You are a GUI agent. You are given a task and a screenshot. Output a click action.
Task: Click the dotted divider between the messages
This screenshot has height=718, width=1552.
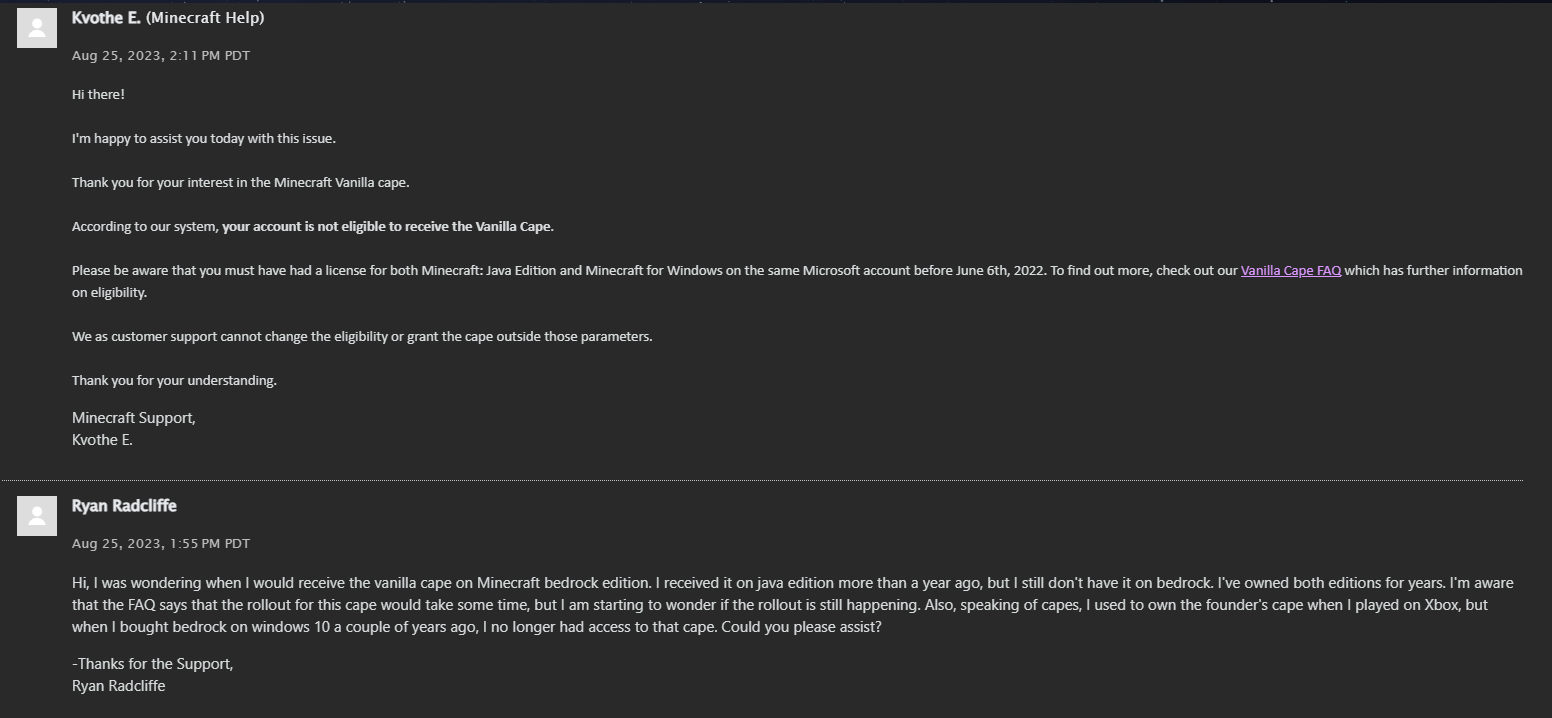(761, 480)
